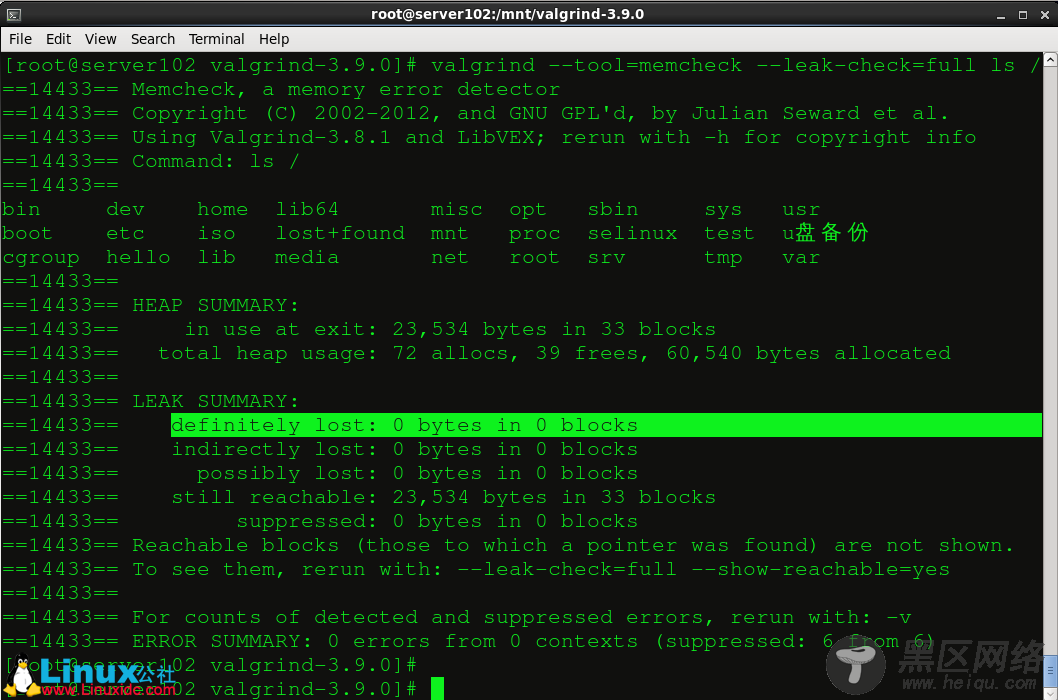The height and width of the screenshot is (700, 1058).
Task: Click the 'For counts of detected' line
Action: [522, 618]
